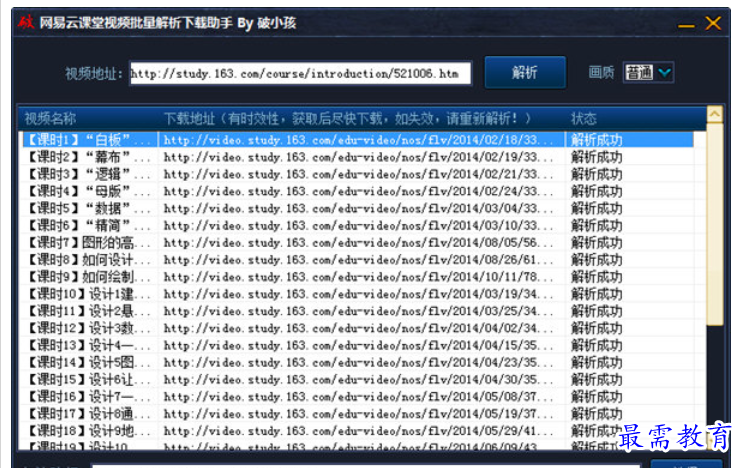This screenshot has height=468, width=740.
Task: Select row 【课时2】“幕布”
Action: (357, 157)
